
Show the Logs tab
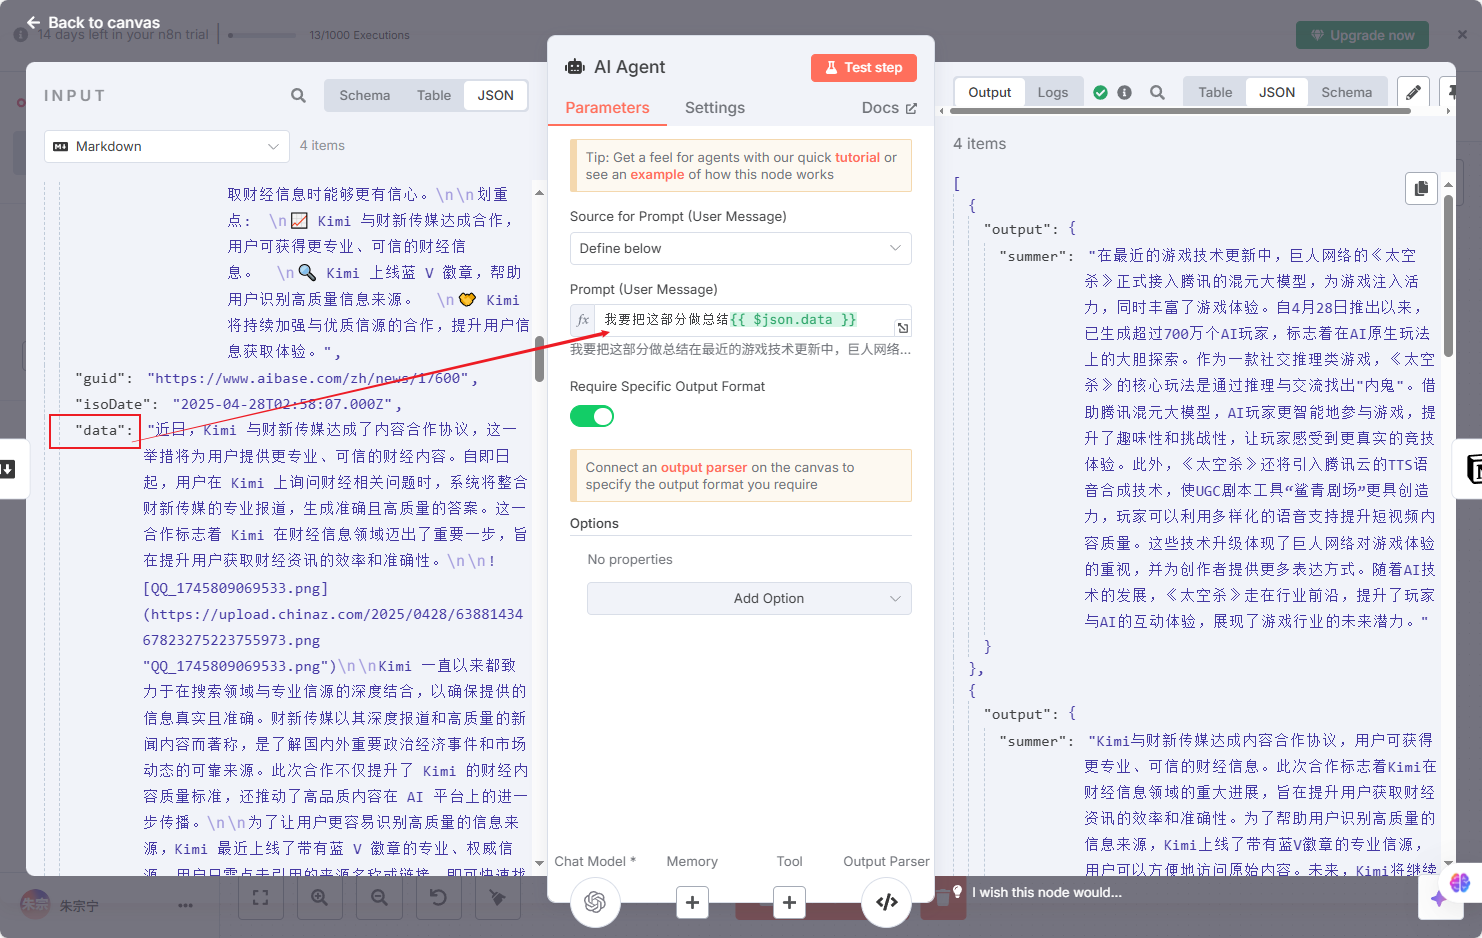[1052, 92]
